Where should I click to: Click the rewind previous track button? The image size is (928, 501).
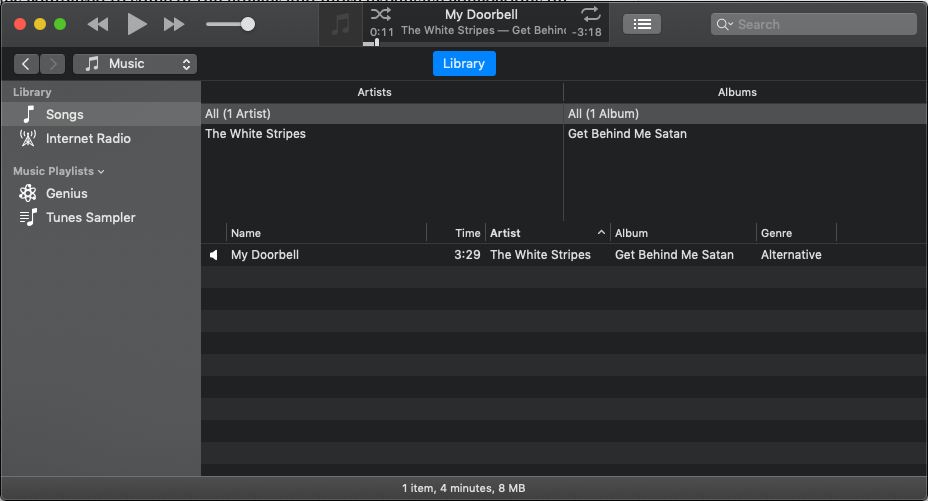coord(98,24)
